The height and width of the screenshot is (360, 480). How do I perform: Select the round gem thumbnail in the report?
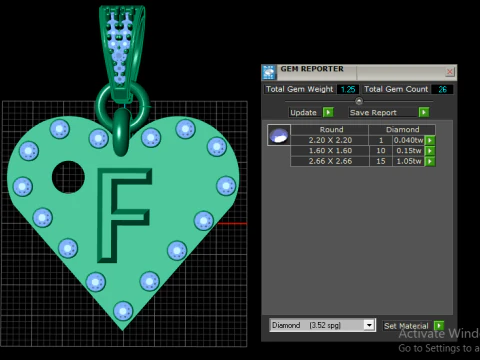(x=279, y=135)
